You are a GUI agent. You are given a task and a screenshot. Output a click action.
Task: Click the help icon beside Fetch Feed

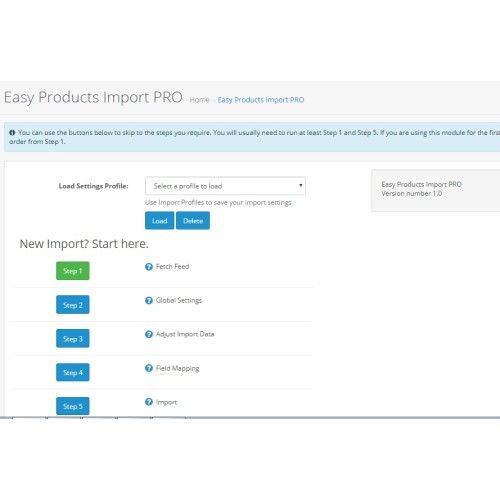pos(149,267)
